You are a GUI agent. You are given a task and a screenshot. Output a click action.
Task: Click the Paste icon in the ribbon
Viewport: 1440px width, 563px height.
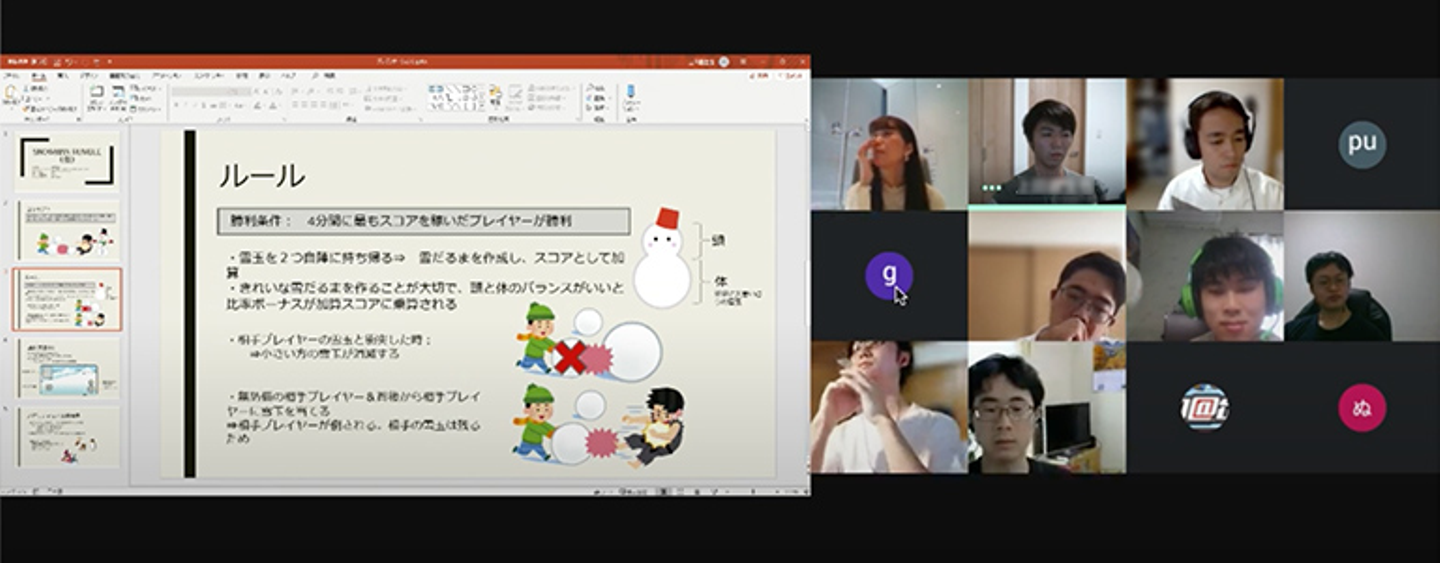[x=11, y=96]
